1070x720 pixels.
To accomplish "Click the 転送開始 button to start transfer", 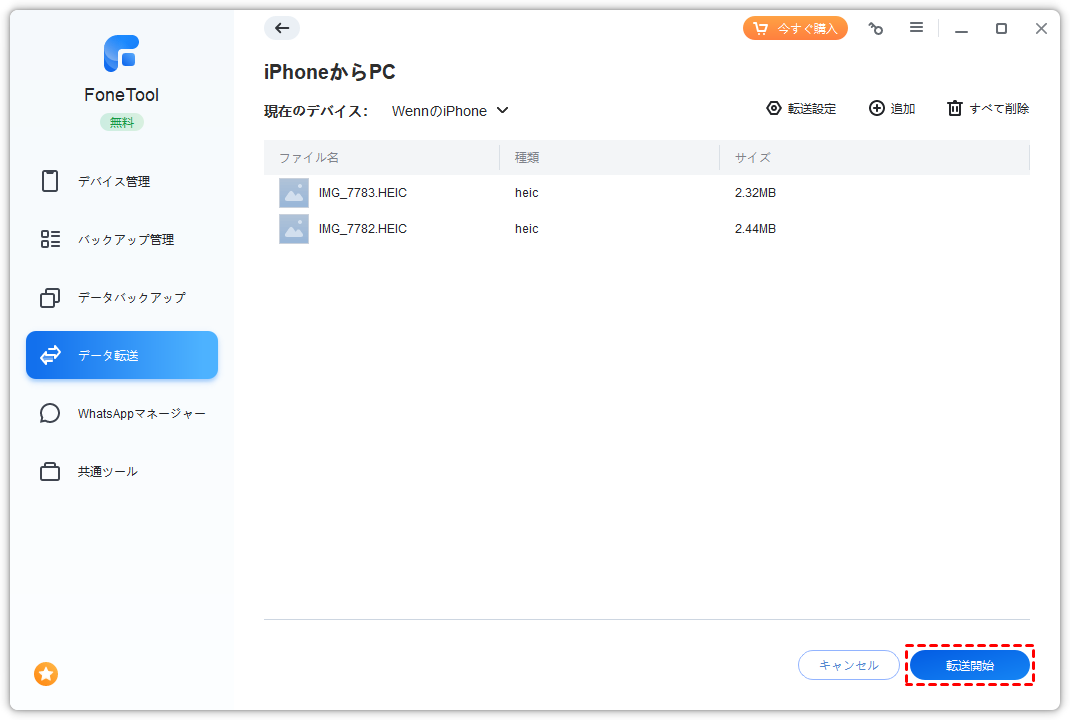I will click(x=969, y=664).
